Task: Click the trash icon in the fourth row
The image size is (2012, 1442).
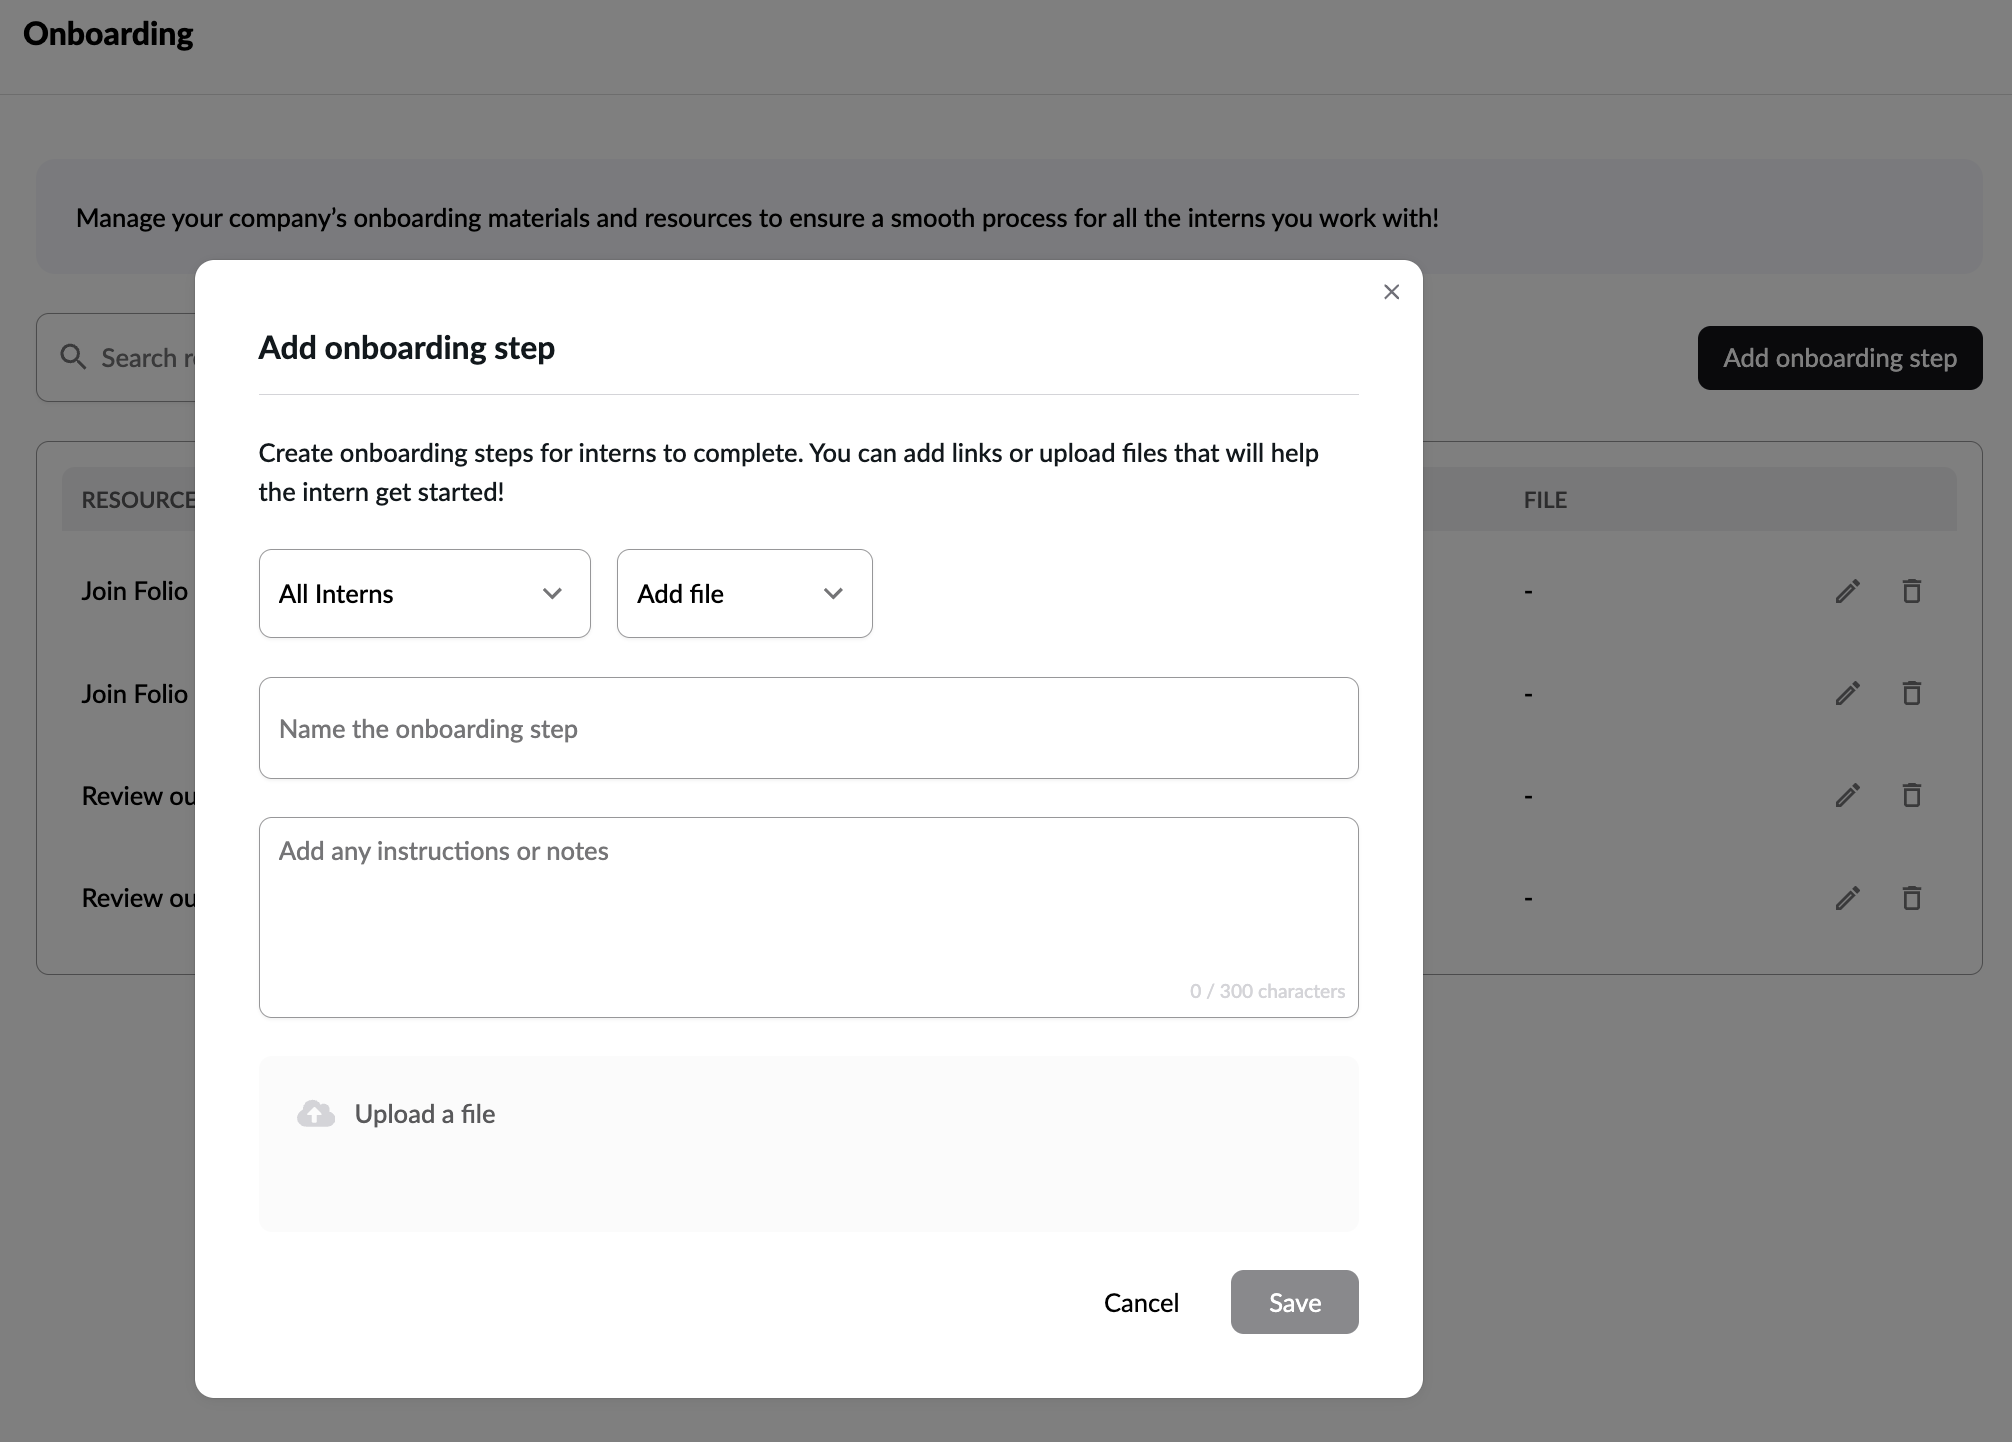Action: point(1911,898)
